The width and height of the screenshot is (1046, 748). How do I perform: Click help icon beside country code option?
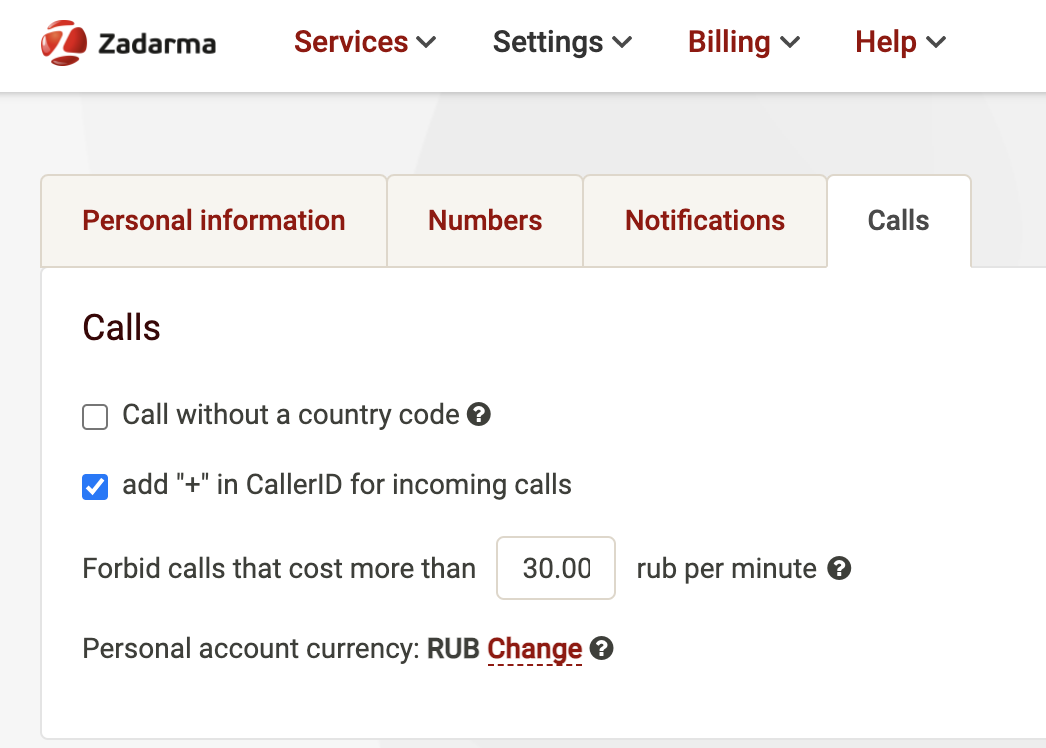coord(479,414)
